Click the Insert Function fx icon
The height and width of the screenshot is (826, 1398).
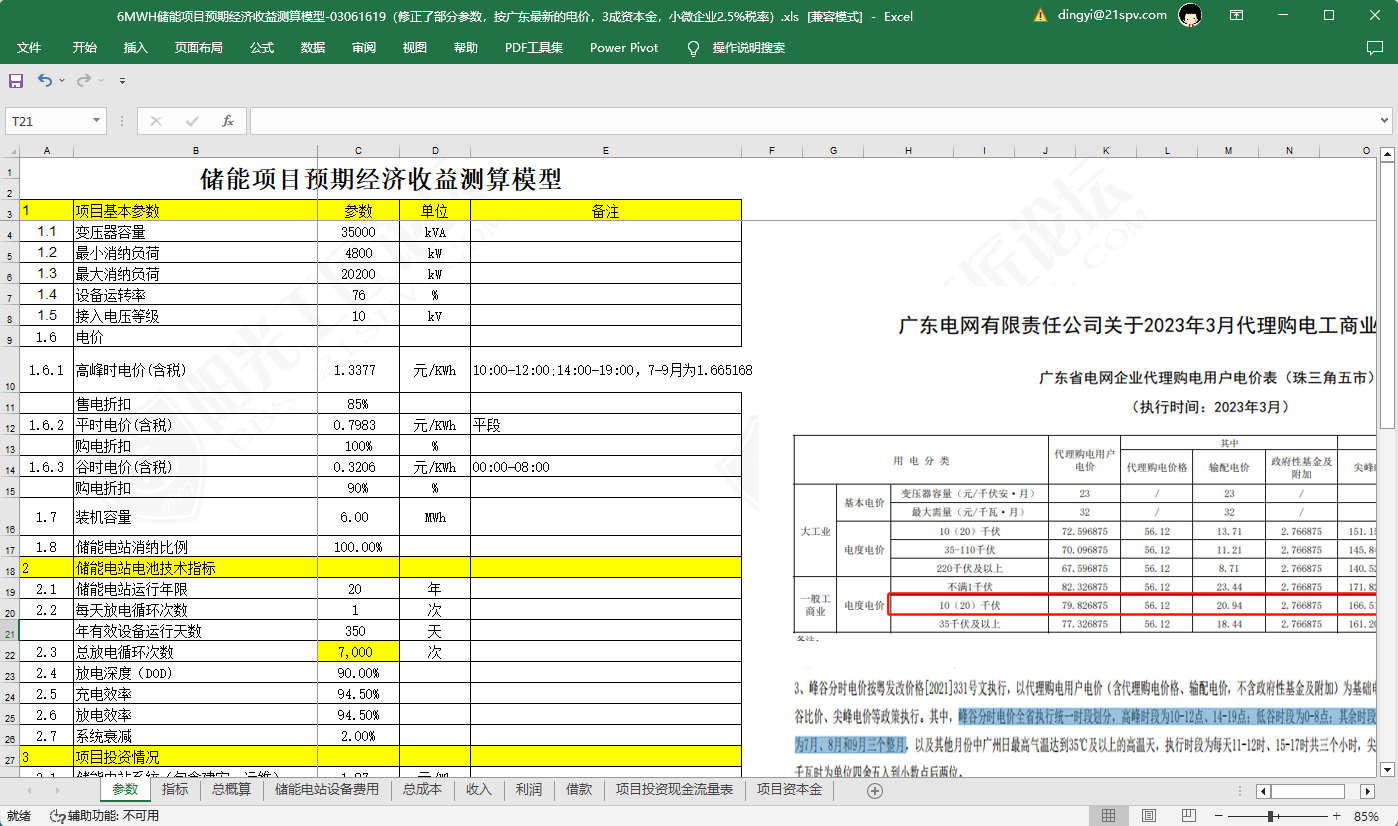point(228,121)
